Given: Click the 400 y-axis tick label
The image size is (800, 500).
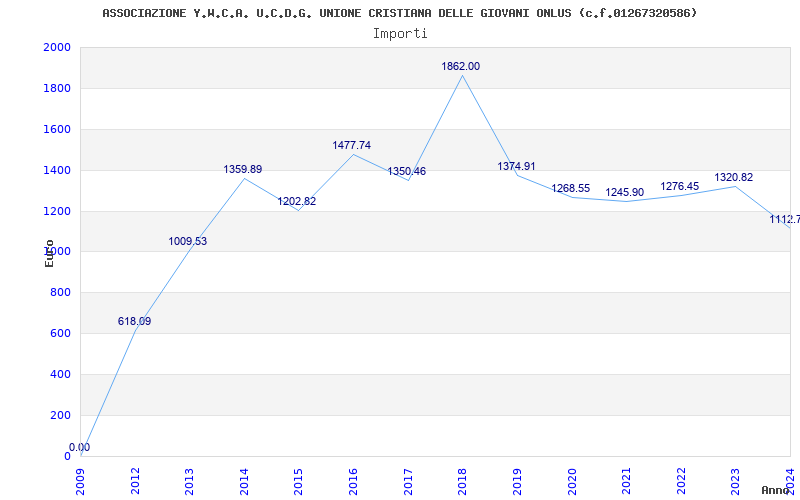Looking at the screenshot, I should pos(61,374).
